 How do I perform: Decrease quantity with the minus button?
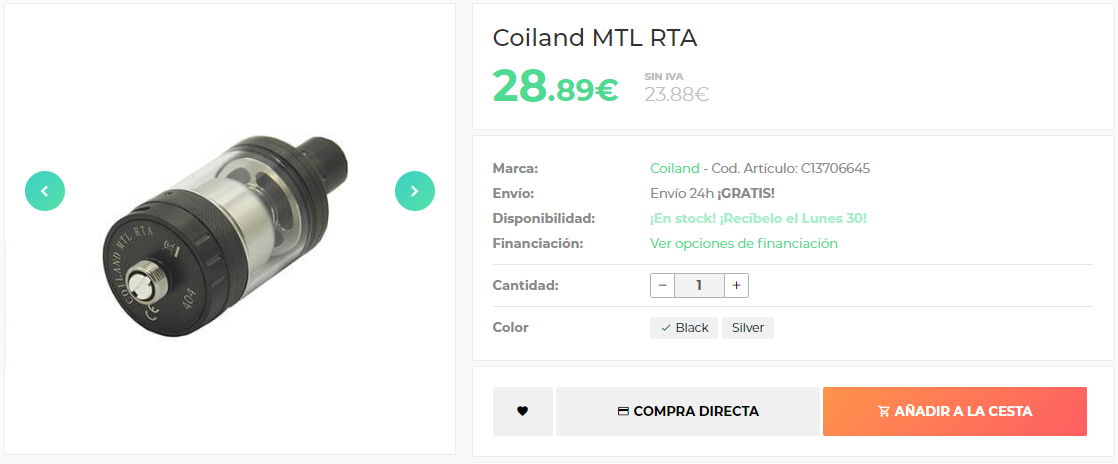[662, 285]
